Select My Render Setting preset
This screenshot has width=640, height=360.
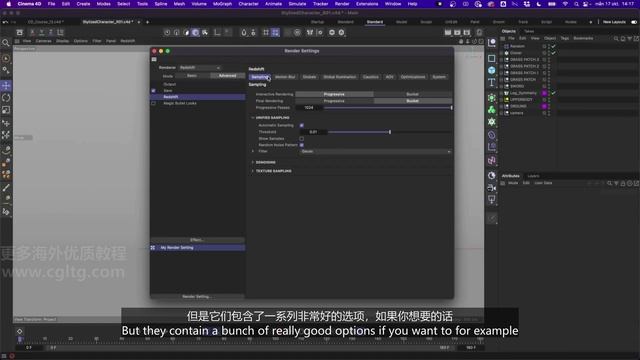[198, 248]
